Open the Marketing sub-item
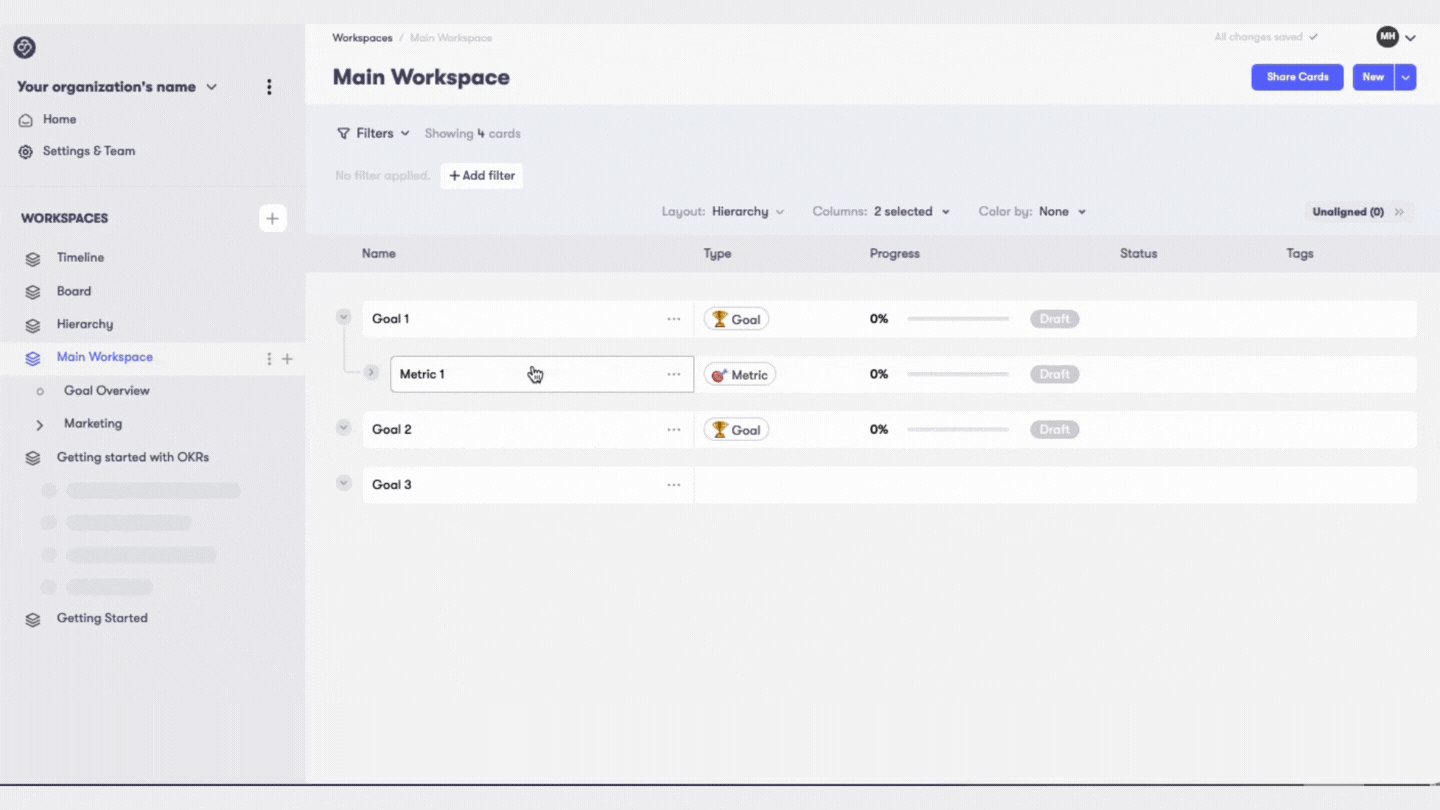Viewport: 1440px width, 810px height. (93, 424)
